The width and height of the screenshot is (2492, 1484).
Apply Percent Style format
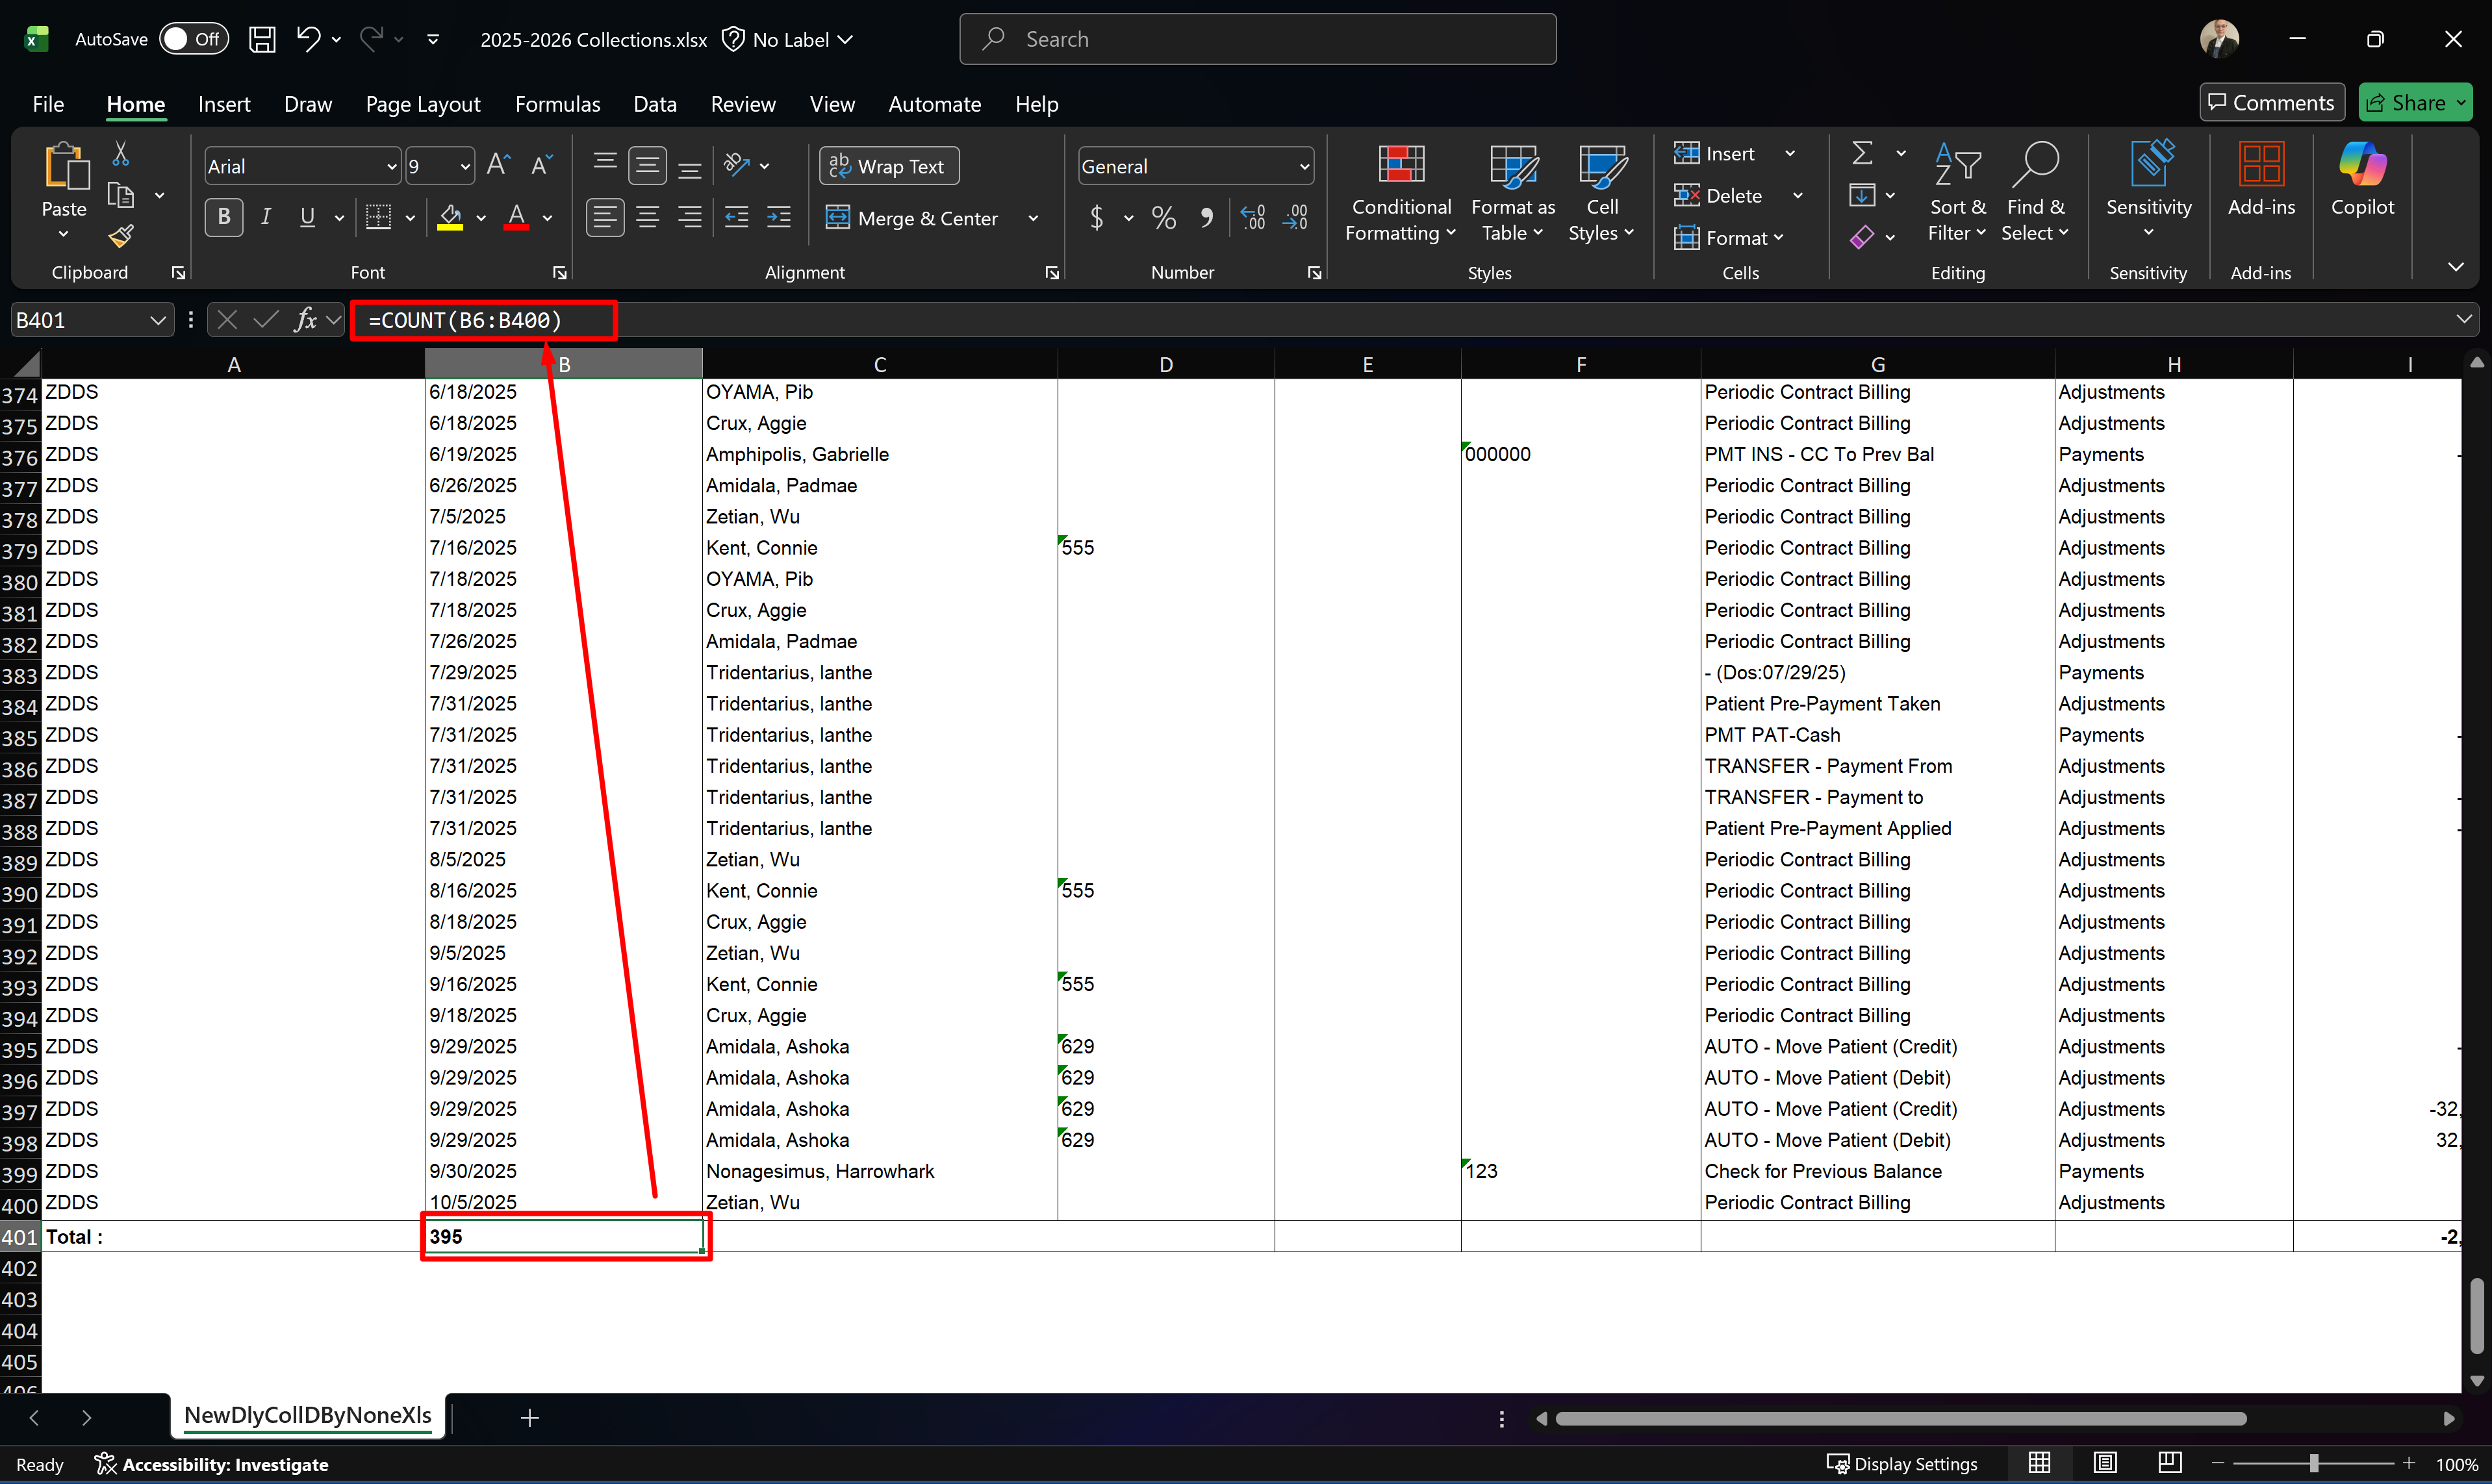click(x=1164, y=217)
